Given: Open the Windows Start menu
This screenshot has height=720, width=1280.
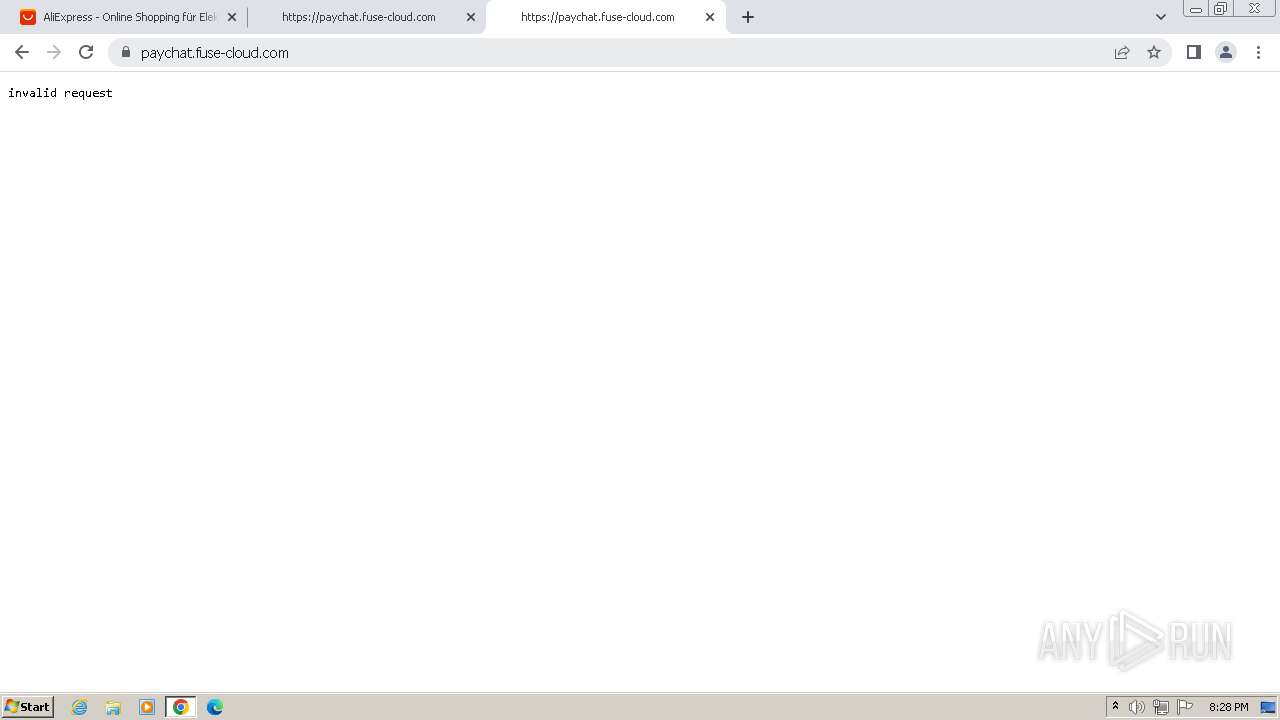Looking at the screenshot, I should pos(28,707).
